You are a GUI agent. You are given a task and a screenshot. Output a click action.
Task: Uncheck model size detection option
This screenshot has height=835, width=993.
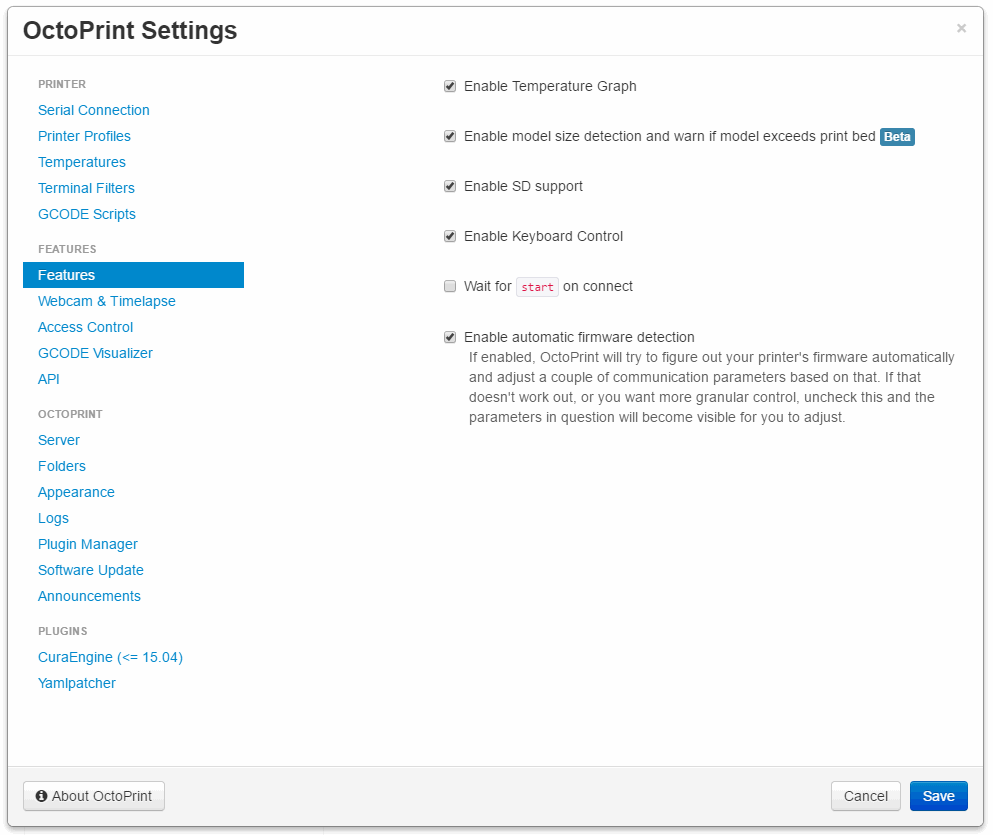[450, 136]
